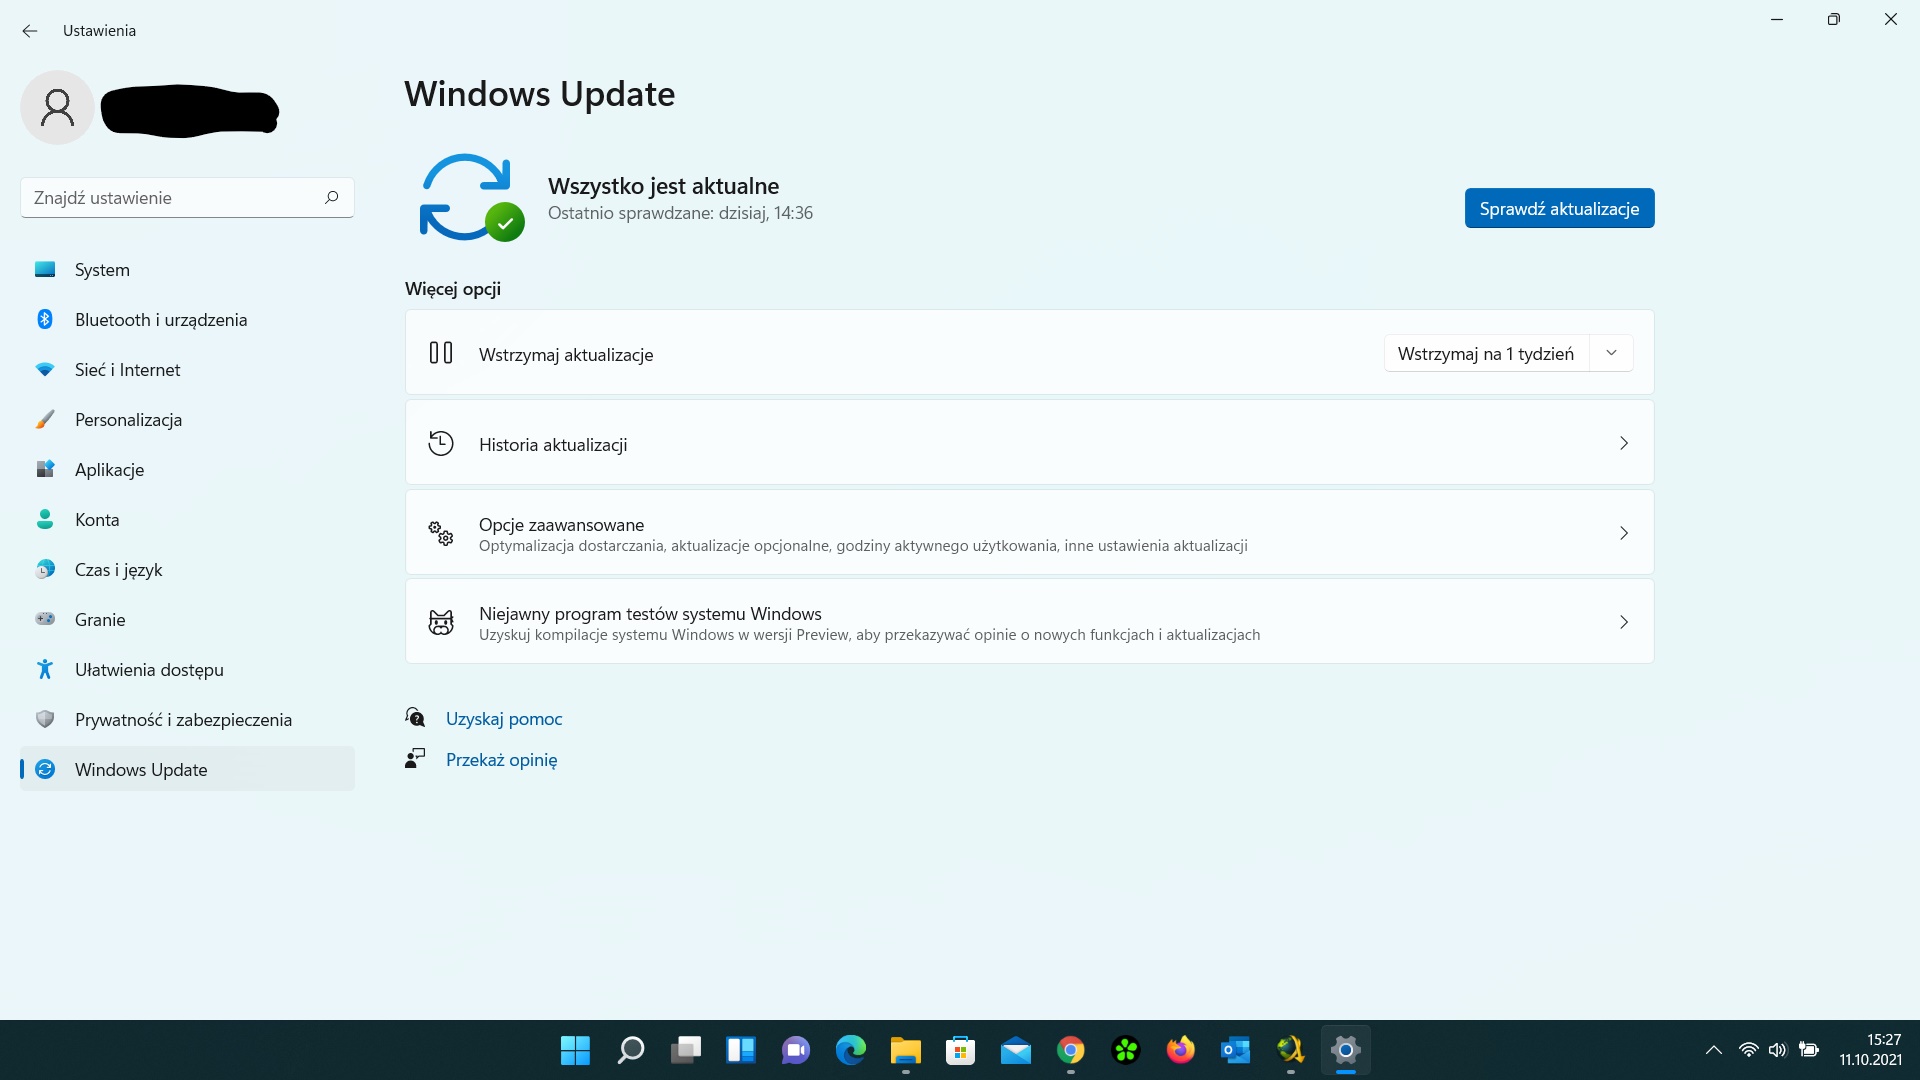Go to Sieć i Internet
Screen dimensions: 1920x1080
pyautogui.click(x=187, y=369)
